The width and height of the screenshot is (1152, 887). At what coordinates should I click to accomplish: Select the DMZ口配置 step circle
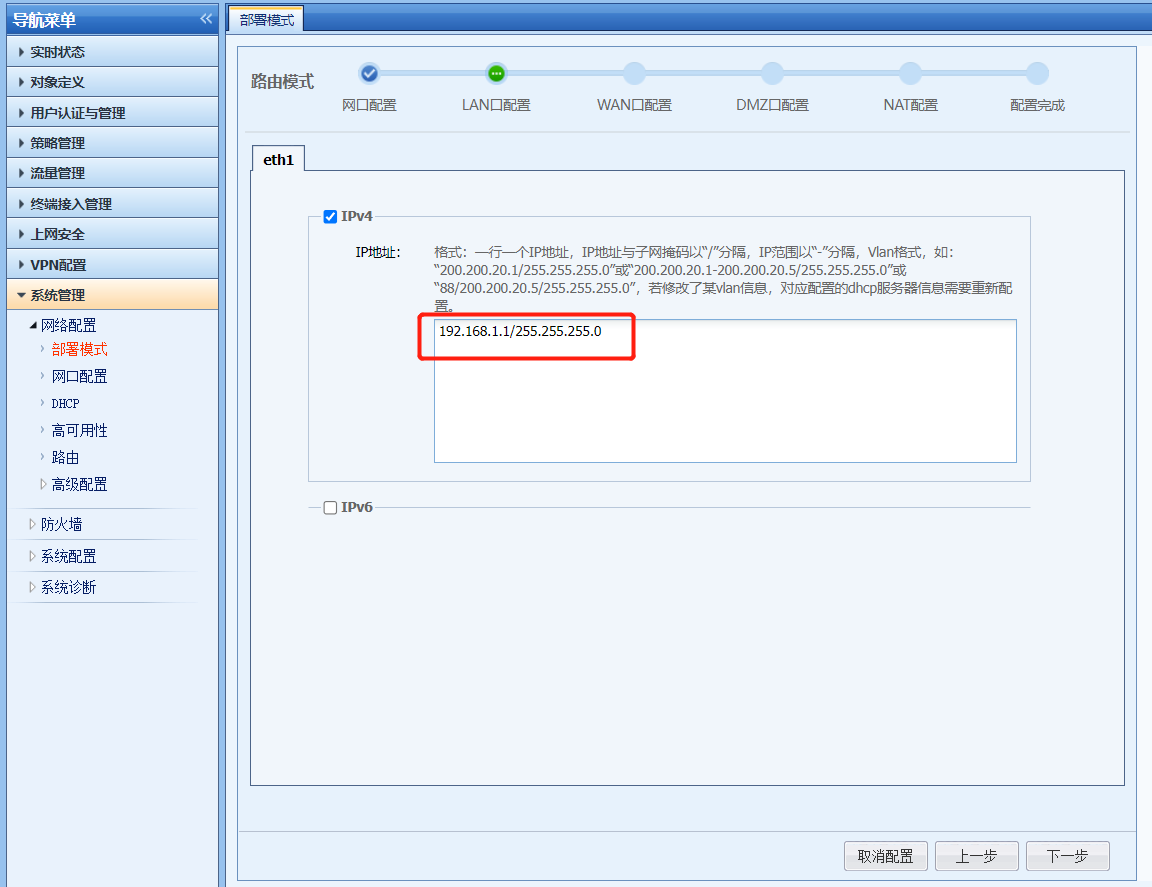point(772,73)
